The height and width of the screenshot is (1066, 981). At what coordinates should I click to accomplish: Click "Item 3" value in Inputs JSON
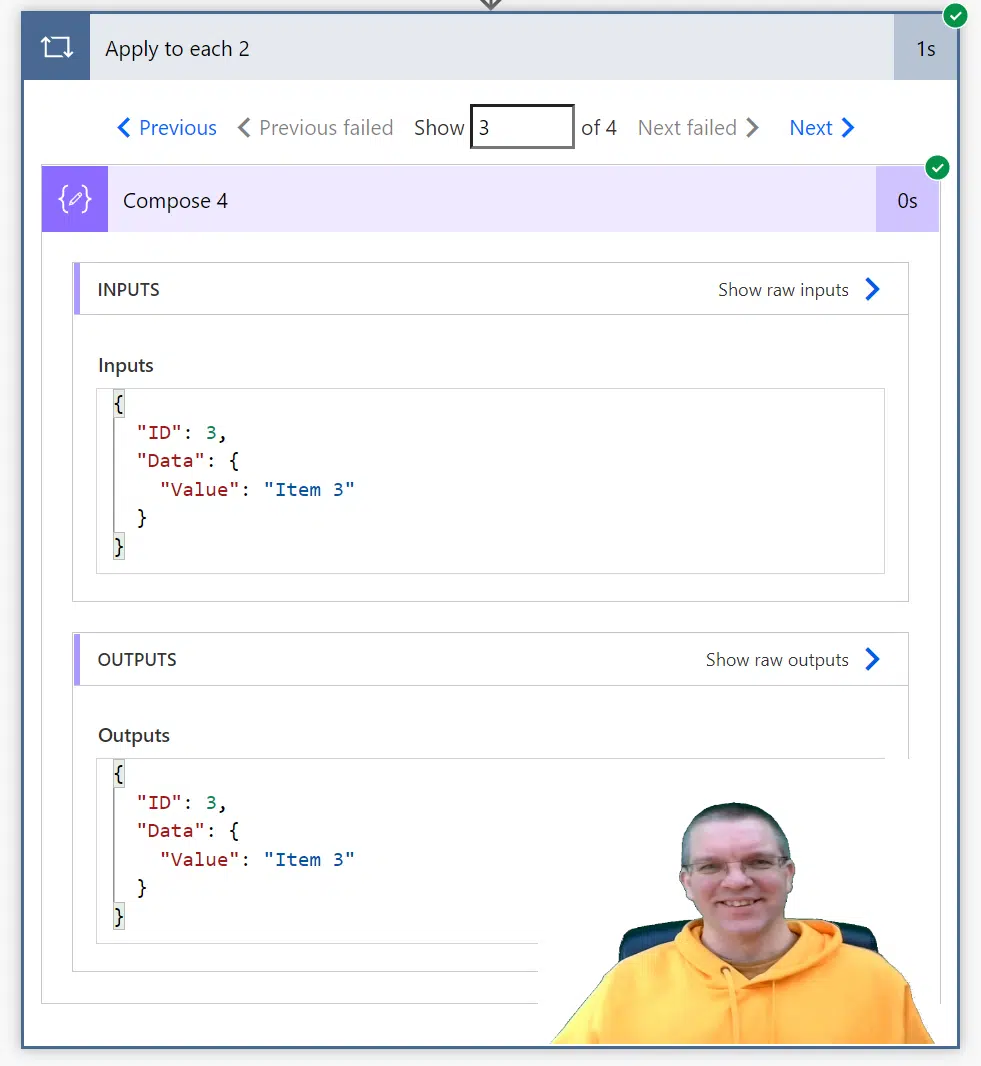click(309, 489)
